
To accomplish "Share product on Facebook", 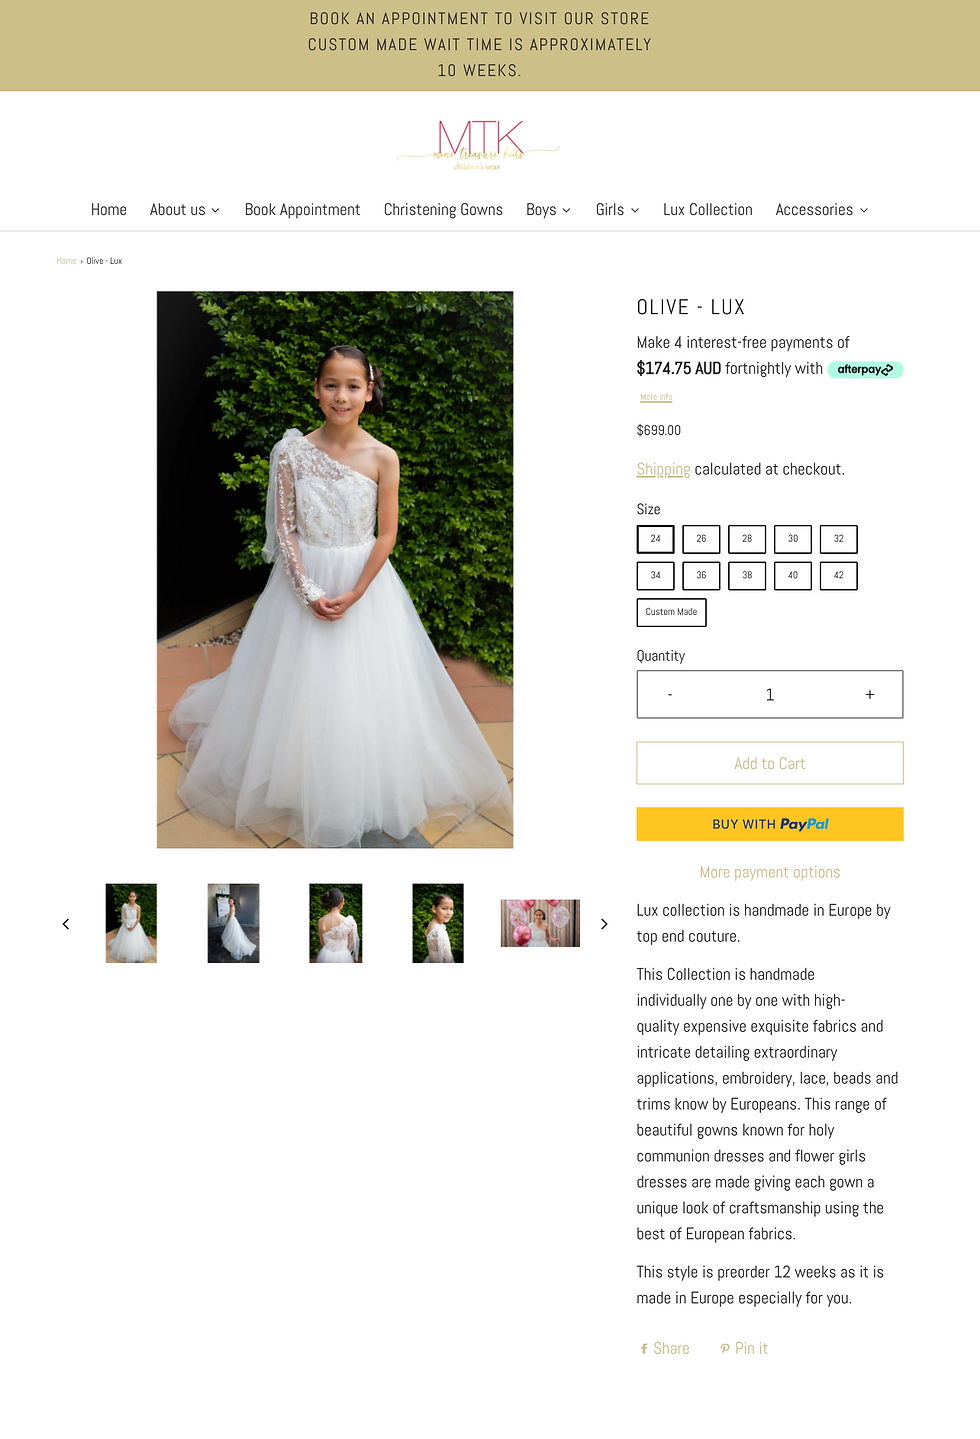I will [x=665, y=1348].
